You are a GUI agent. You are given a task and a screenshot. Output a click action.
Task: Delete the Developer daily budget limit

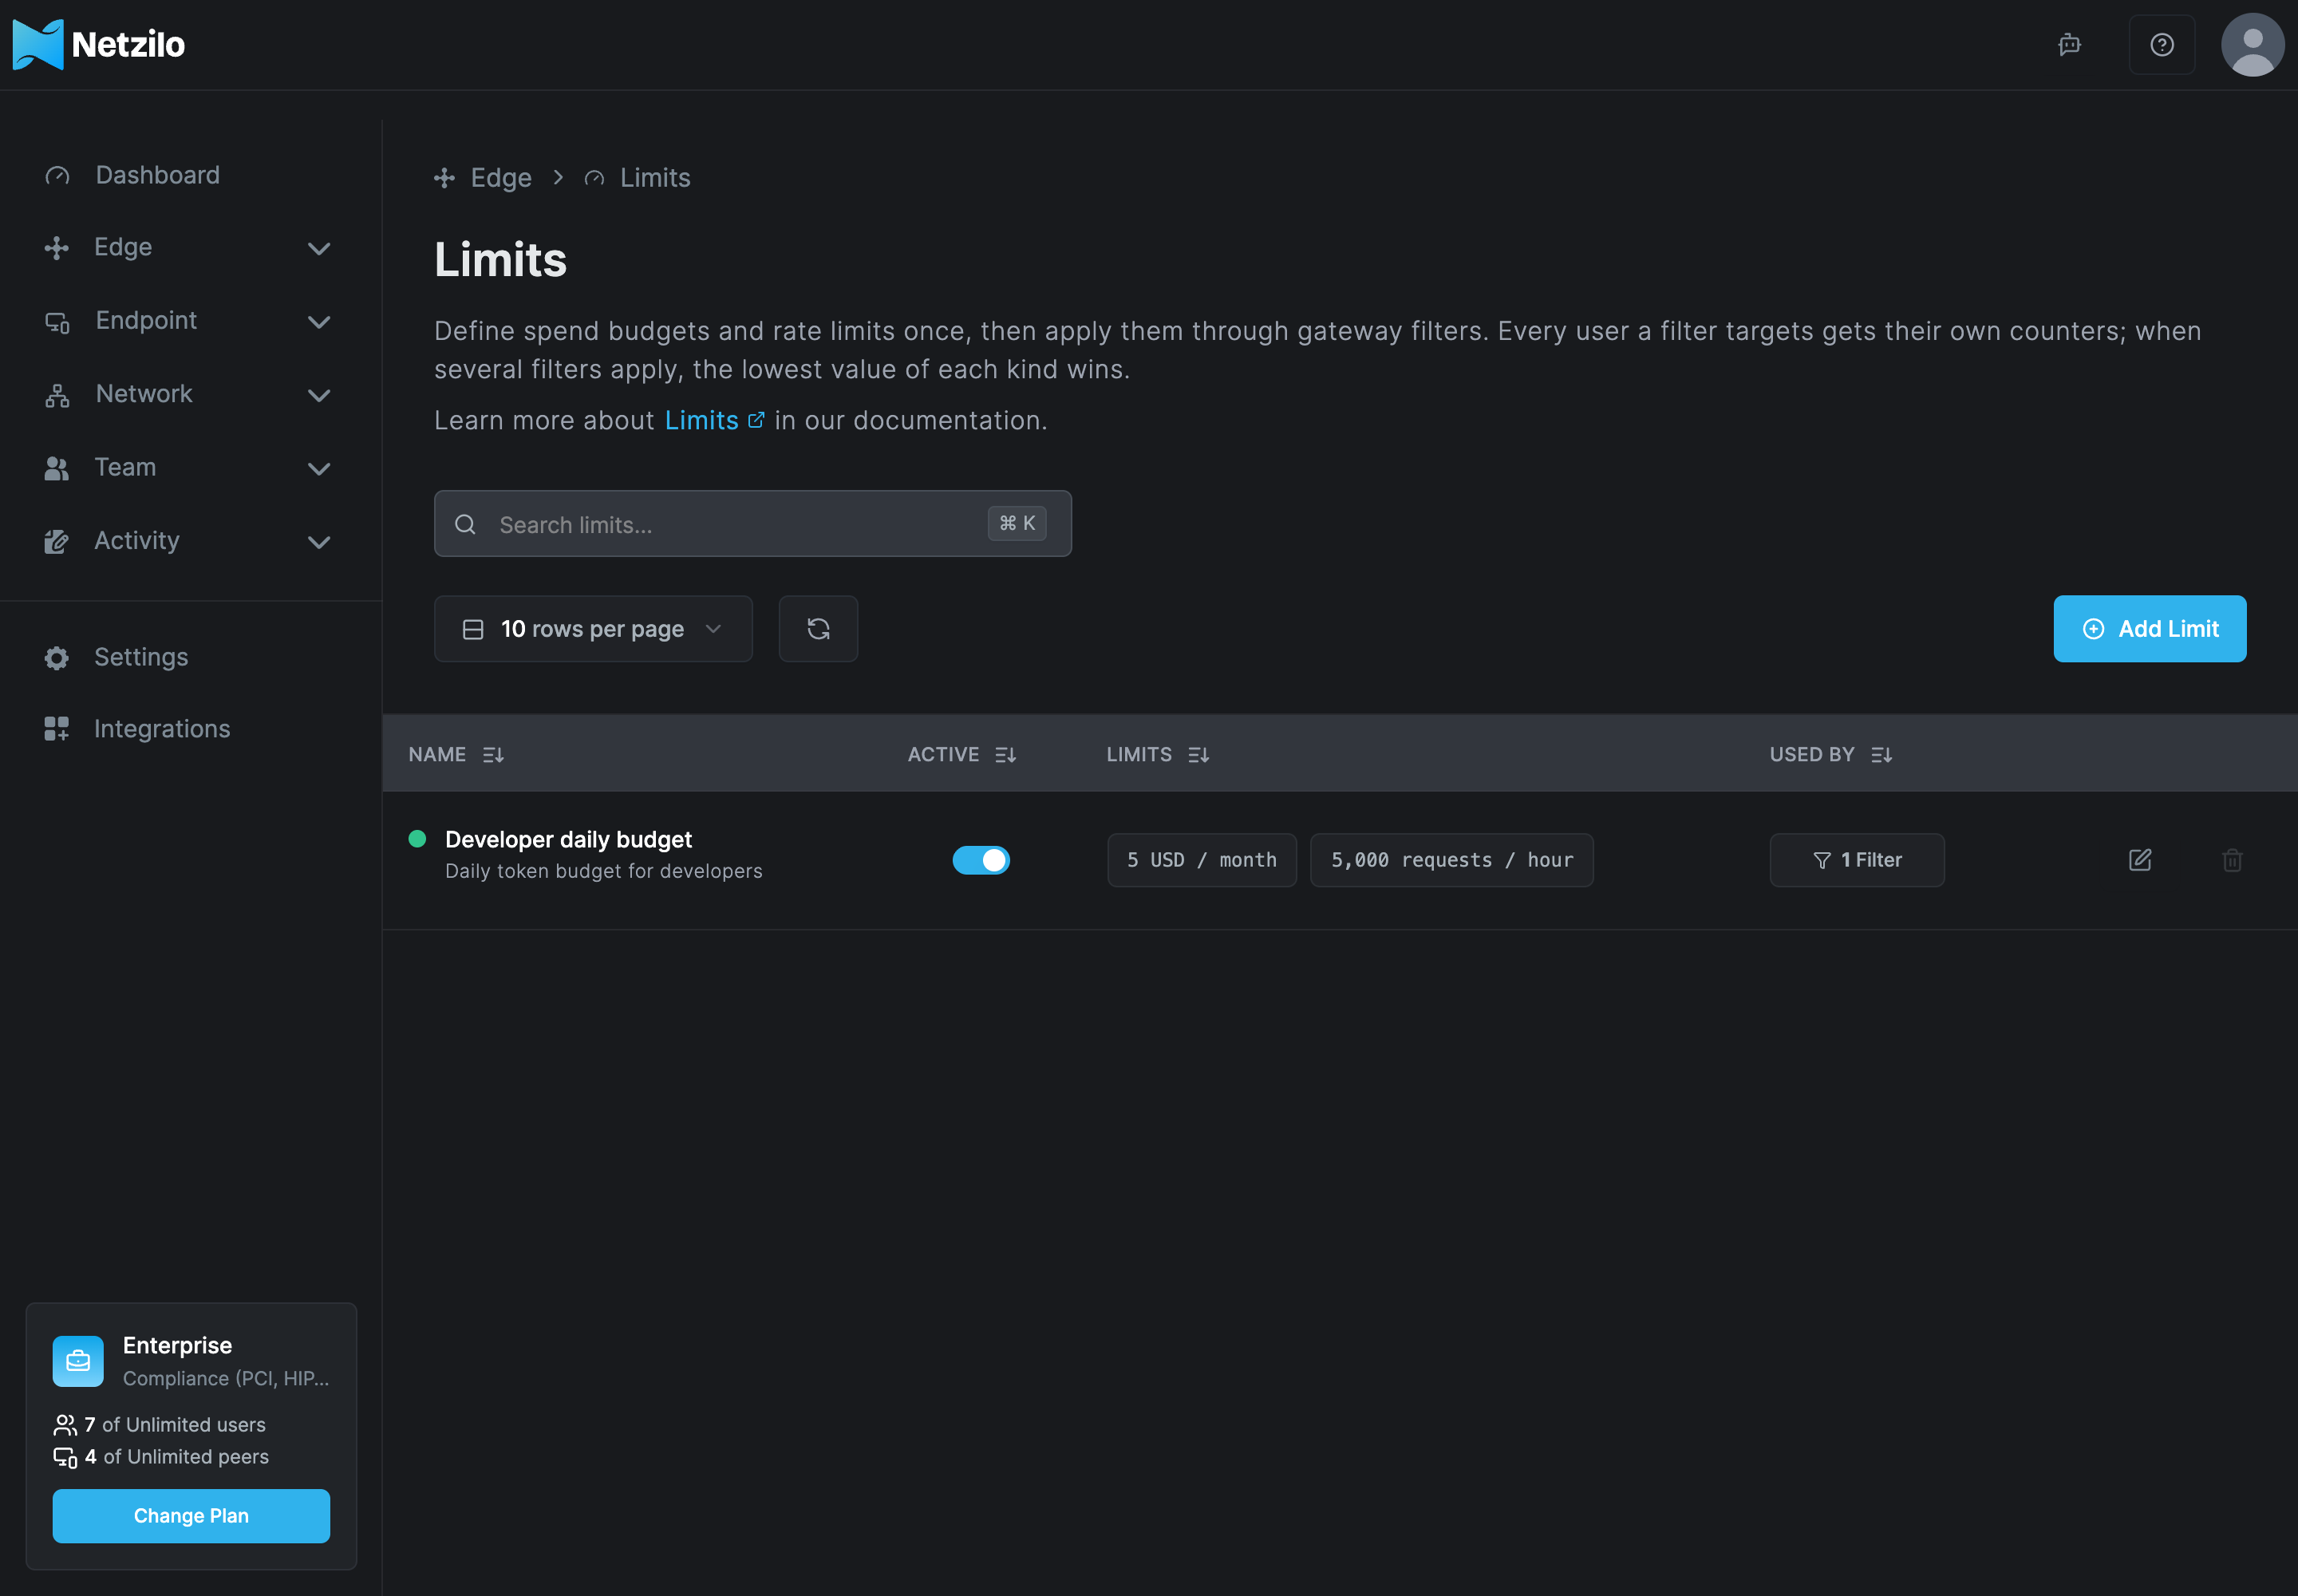tap(2232, 860)
